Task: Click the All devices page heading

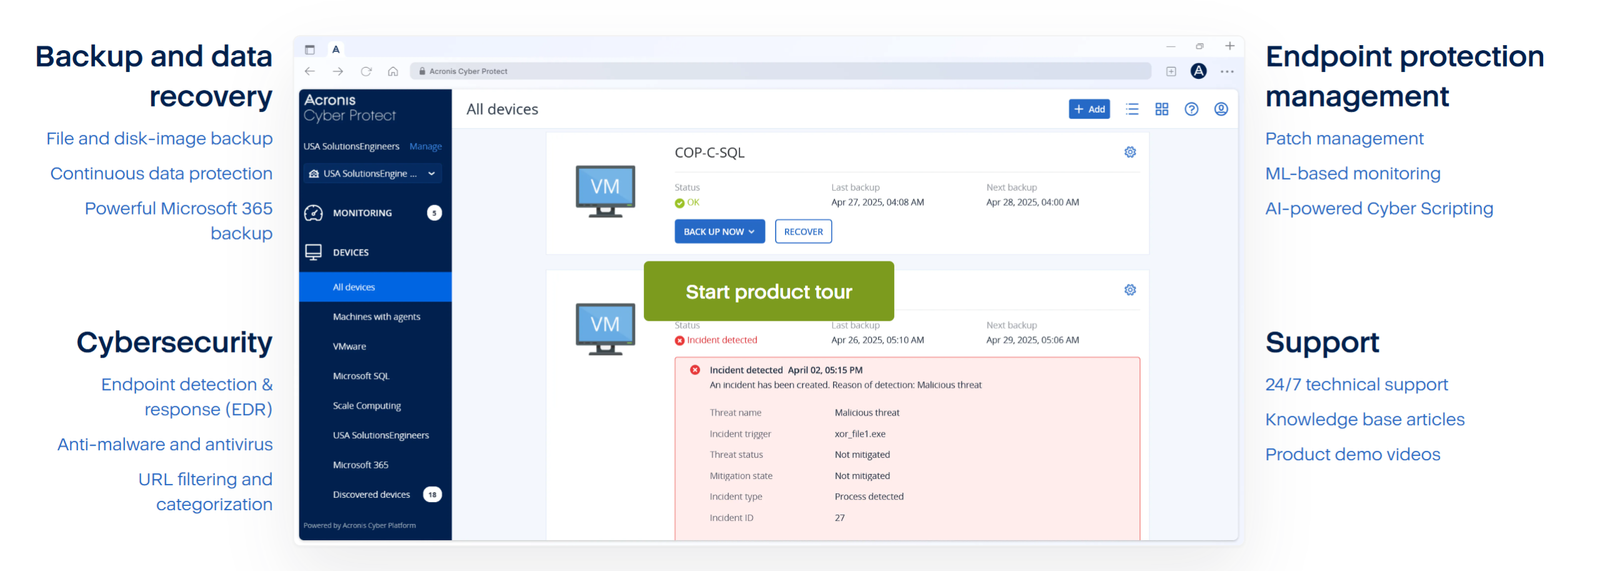Action: tap(502, 110)
